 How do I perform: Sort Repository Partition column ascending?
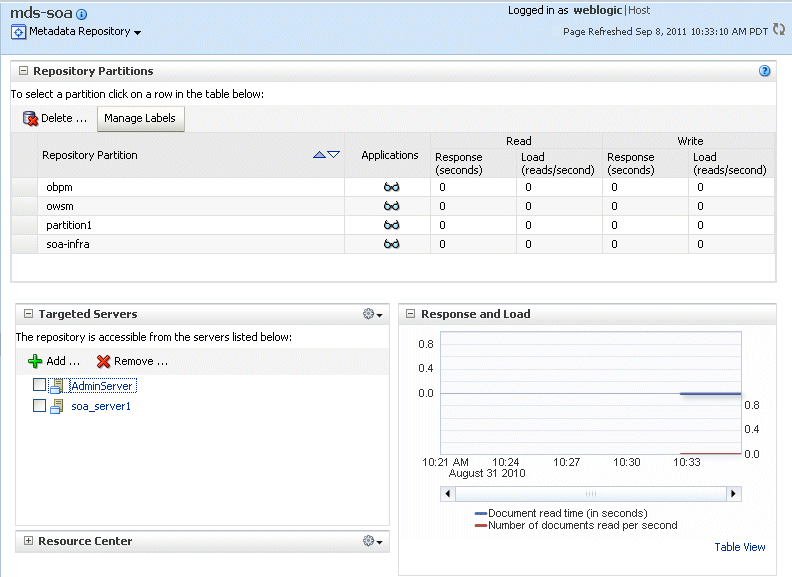coord(320,155)
